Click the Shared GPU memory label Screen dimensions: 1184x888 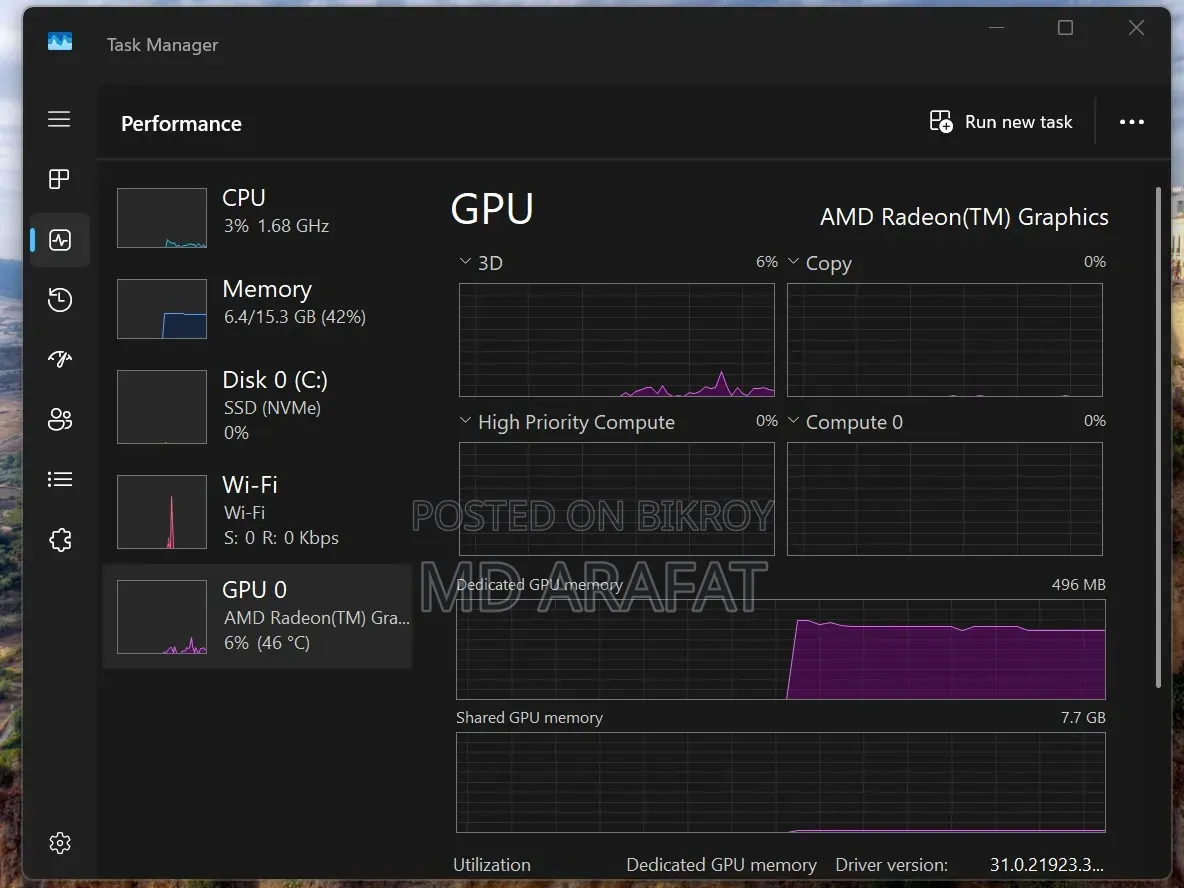(x=529, y=717)
